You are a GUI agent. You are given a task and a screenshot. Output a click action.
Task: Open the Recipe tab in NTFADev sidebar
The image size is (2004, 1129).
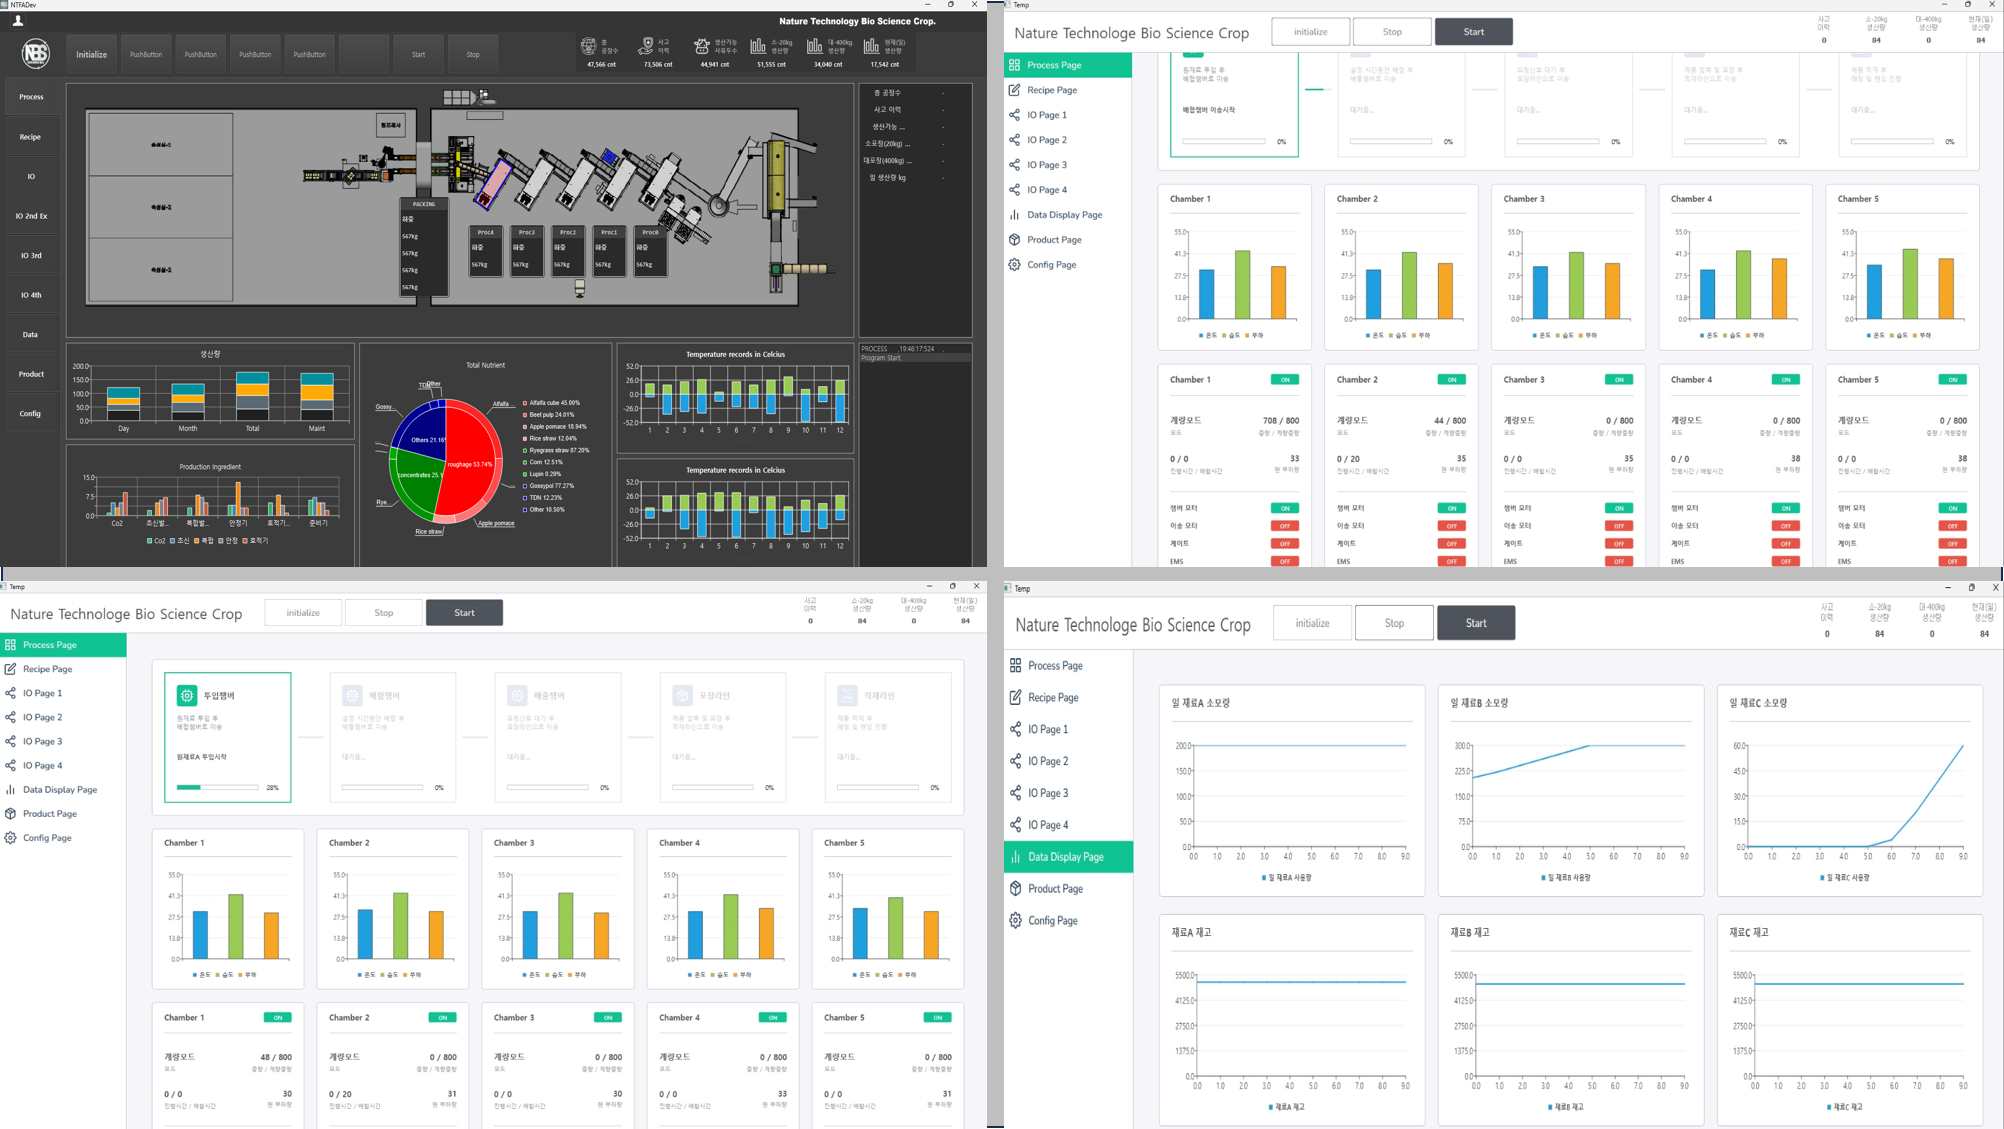click(31, 137)
